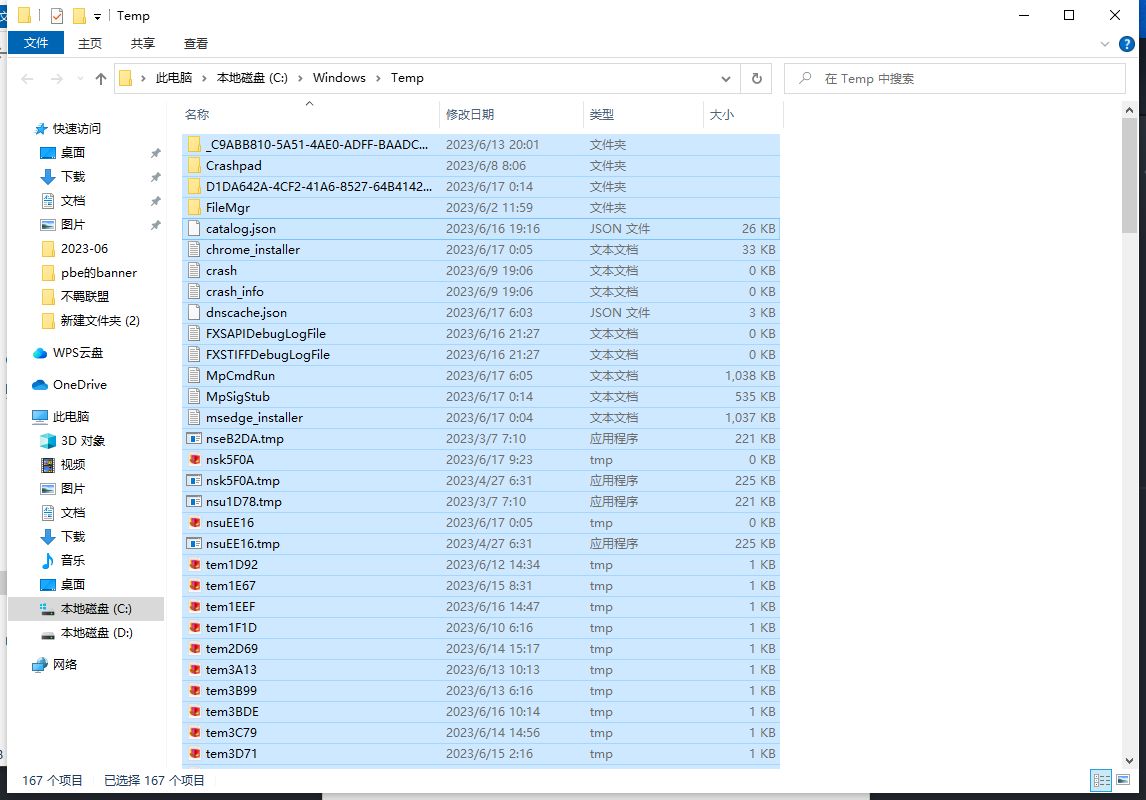
Task: Open the address bar history dropdown
Action: tap(725, 78)
